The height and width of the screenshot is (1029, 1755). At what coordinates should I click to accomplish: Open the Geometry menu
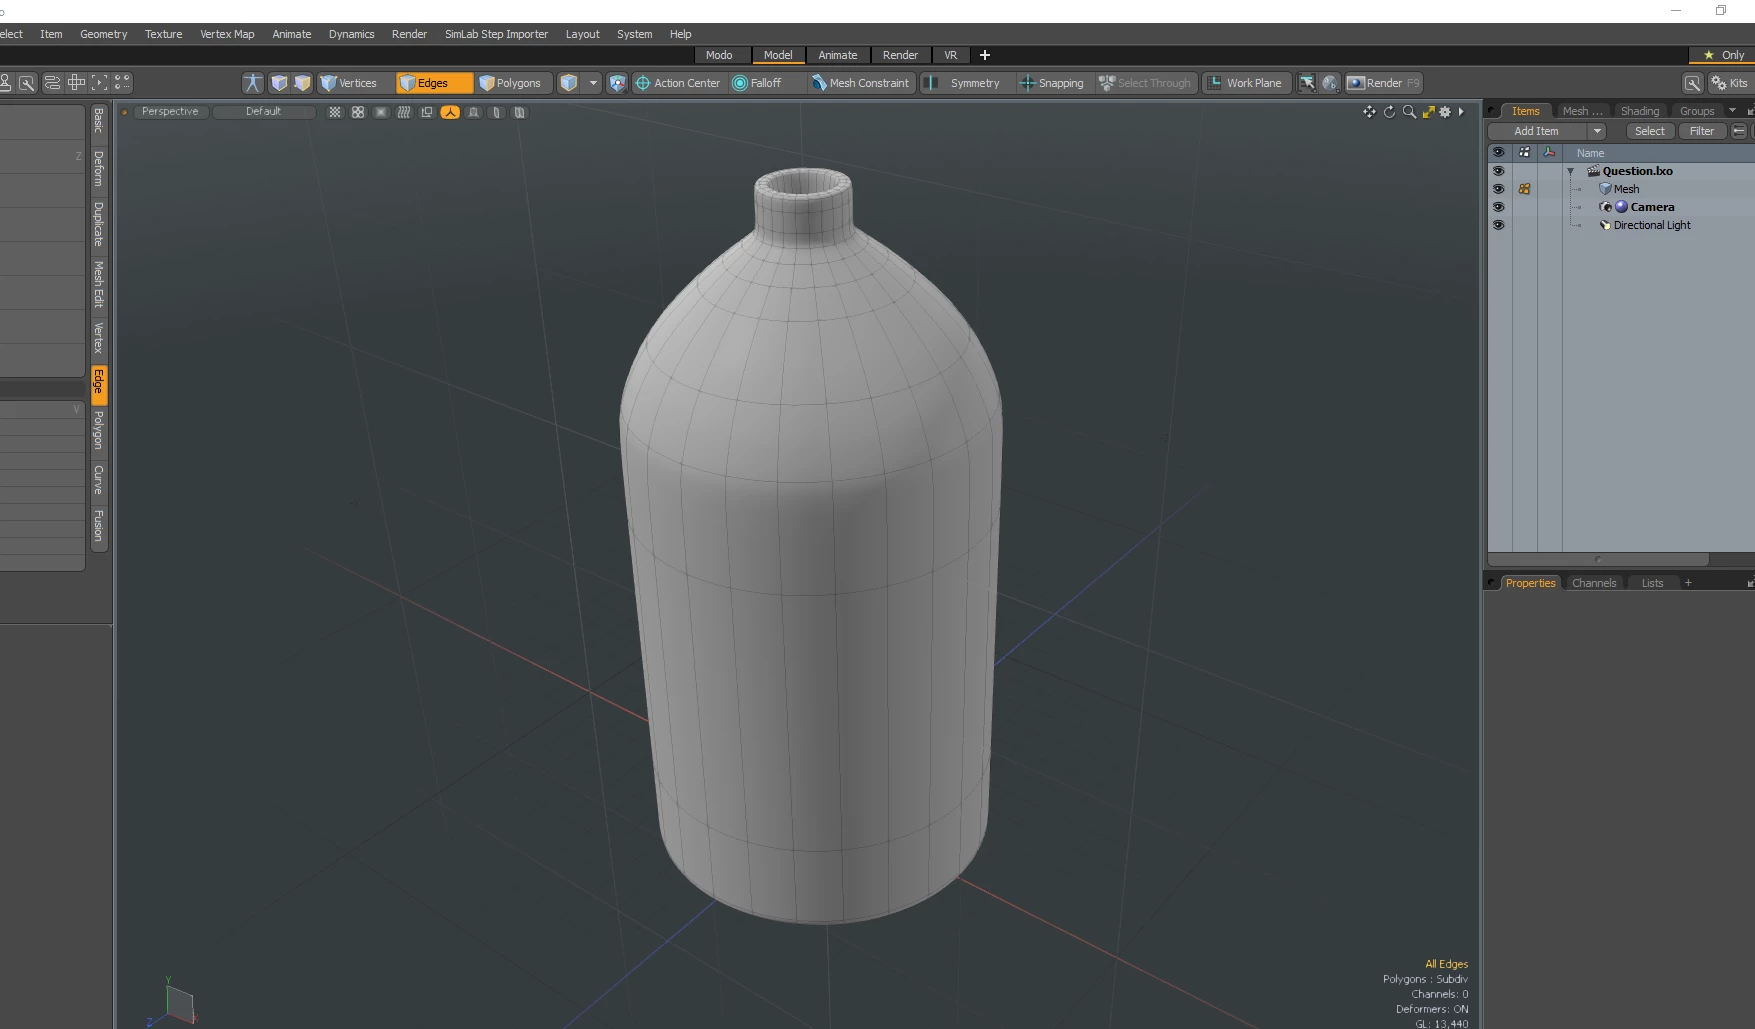(x=103, y=34)
